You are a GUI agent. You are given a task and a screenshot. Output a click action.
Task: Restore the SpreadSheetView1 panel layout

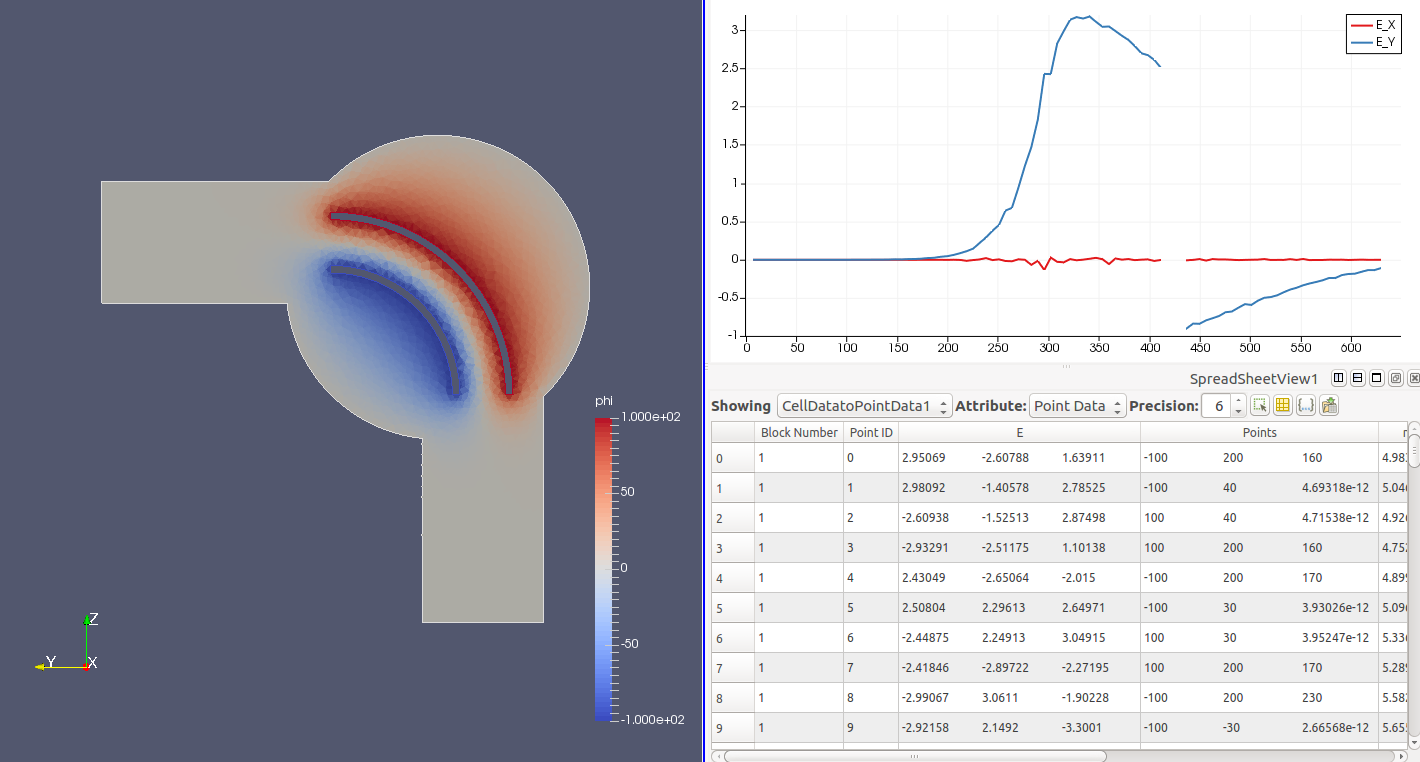click(1395, 378)
